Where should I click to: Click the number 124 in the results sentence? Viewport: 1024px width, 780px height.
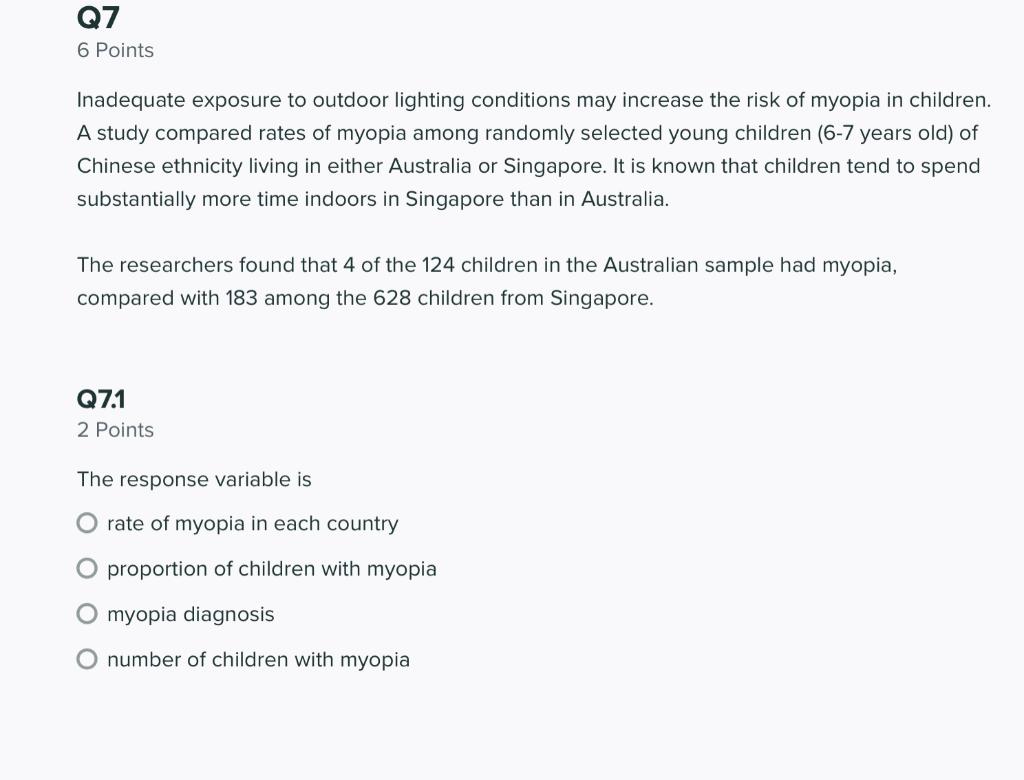(438, 265)
